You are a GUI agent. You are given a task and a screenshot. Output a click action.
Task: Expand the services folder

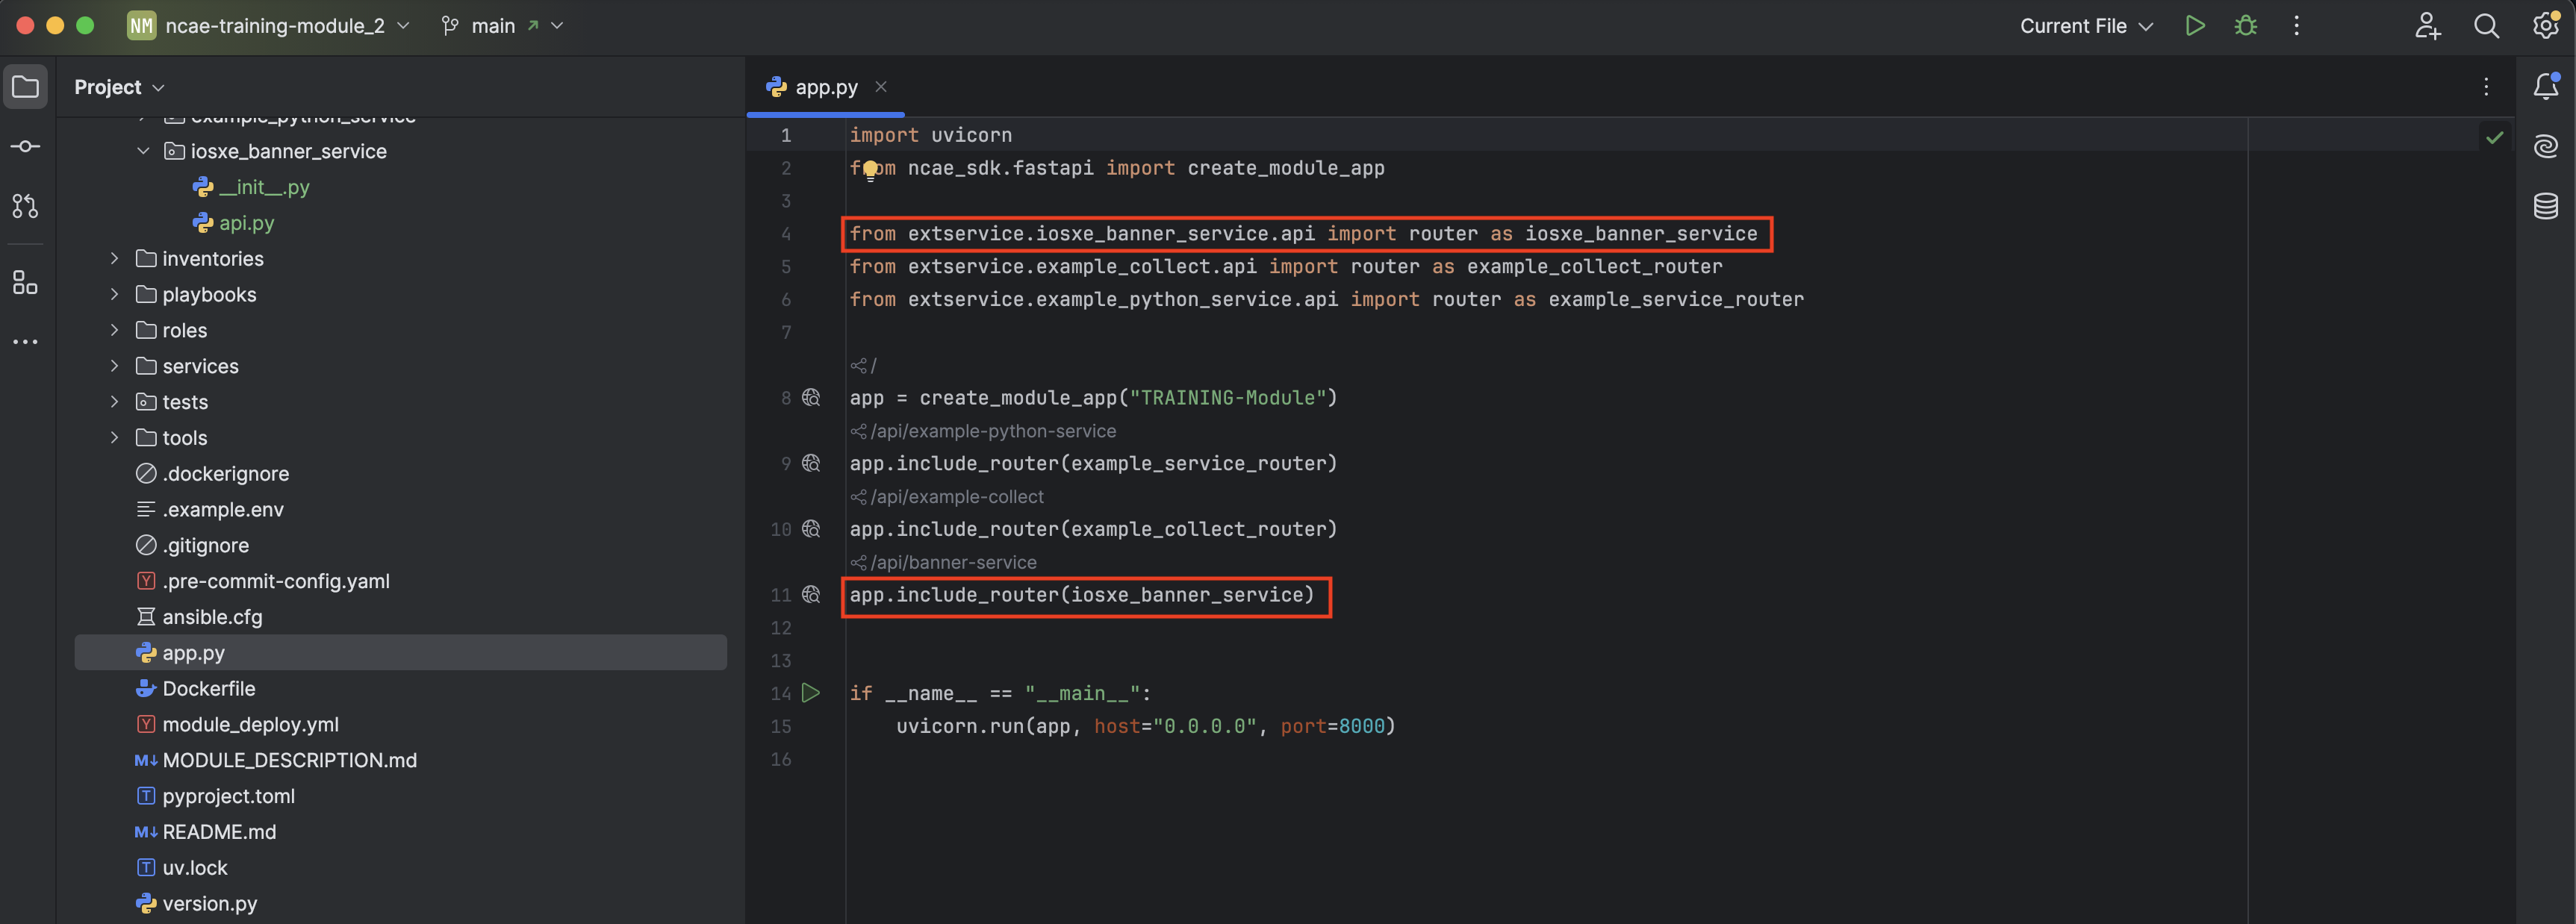point(114,367)
